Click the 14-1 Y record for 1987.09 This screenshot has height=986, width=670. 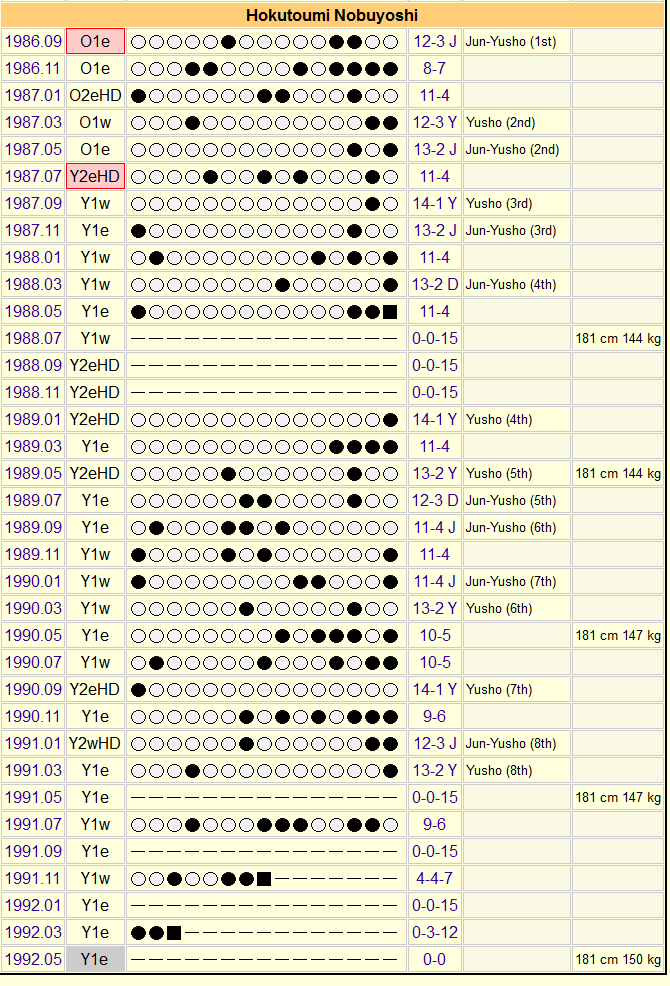[435, 204]
